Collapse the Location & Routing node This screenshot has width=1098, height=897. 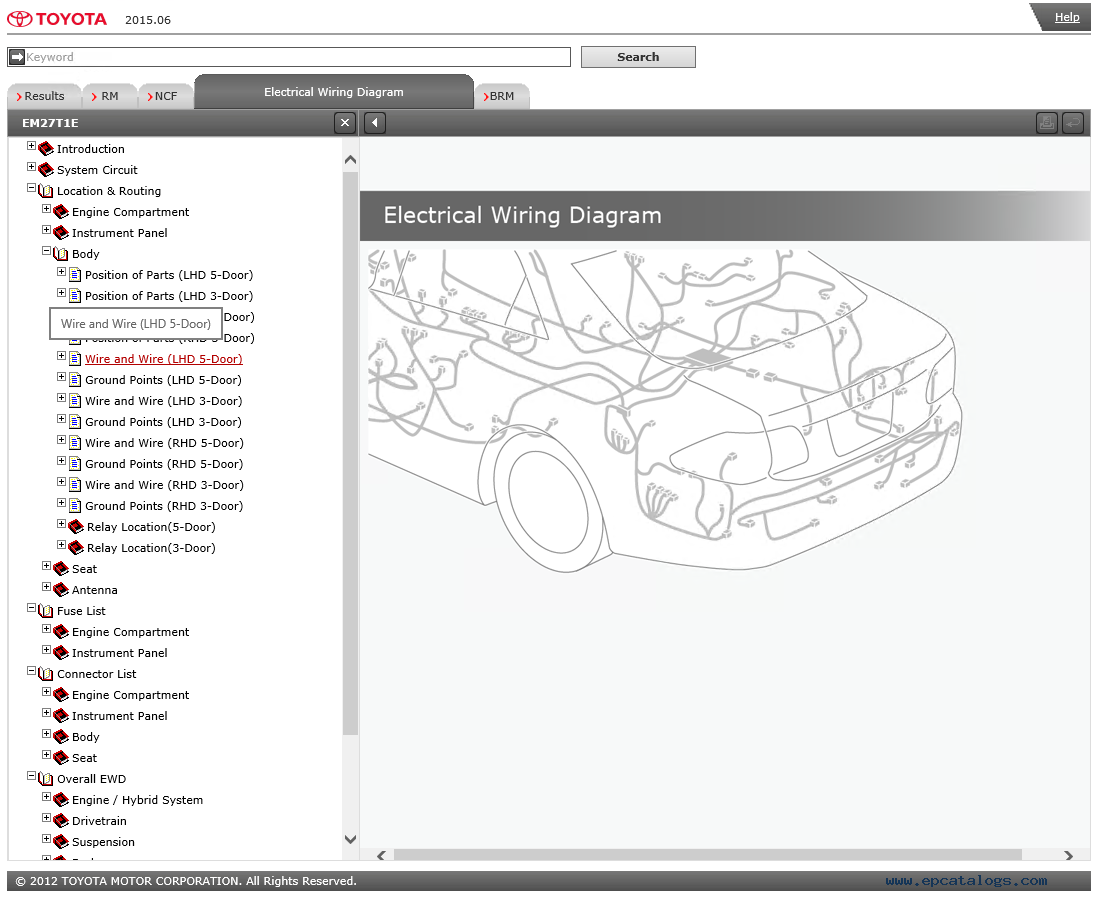click(x=32, y=189)
